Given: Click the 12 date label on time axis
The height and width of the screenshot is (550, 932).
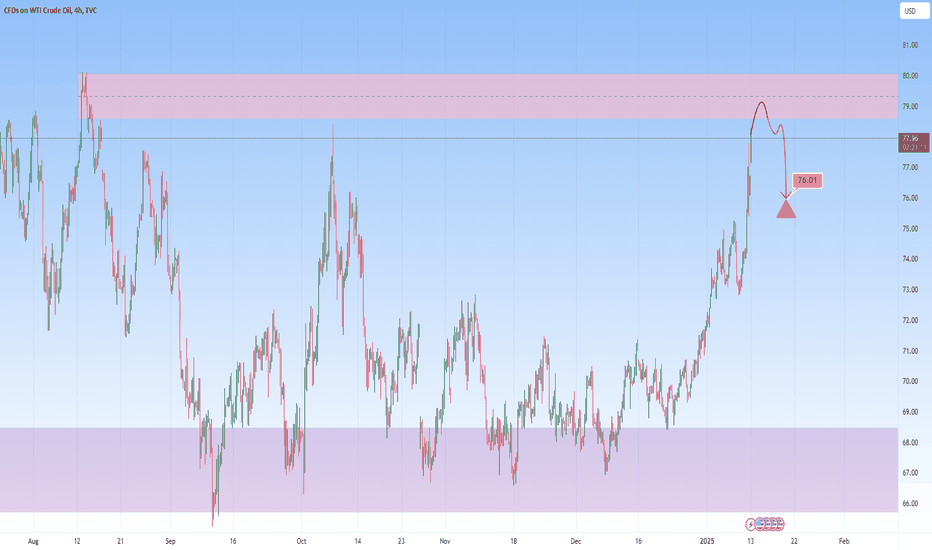Looking at the screenshot, I should coord(77,541).
